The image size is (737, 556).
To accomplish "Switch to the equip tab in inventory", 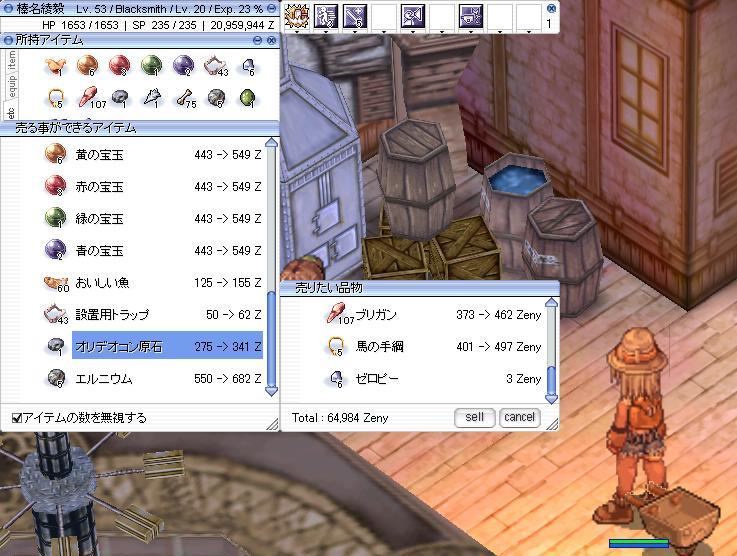I will pyautogui.click(x=12, y=86).
